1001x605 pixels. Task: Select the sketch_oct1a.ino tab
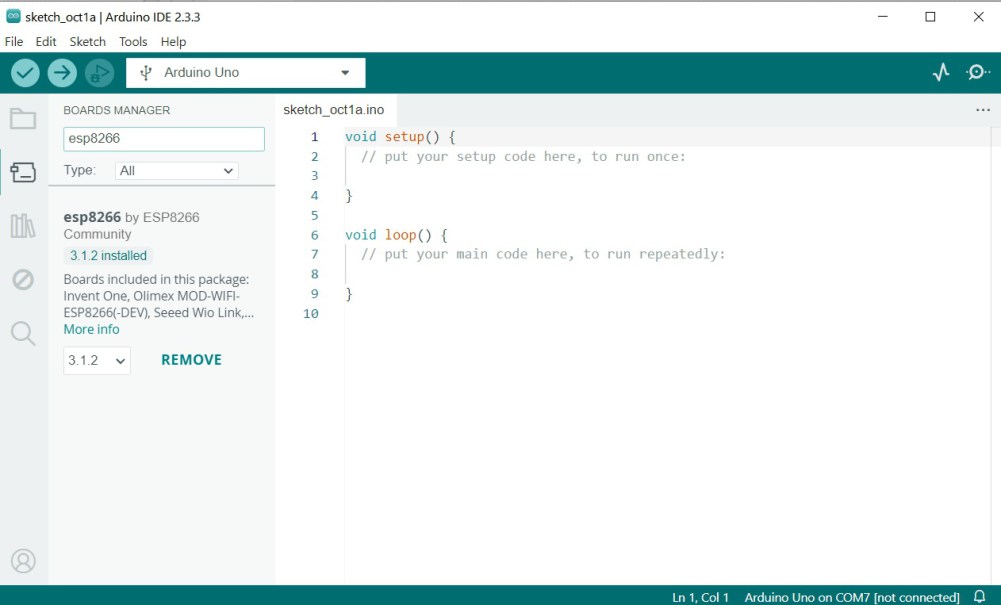(334, 110)
